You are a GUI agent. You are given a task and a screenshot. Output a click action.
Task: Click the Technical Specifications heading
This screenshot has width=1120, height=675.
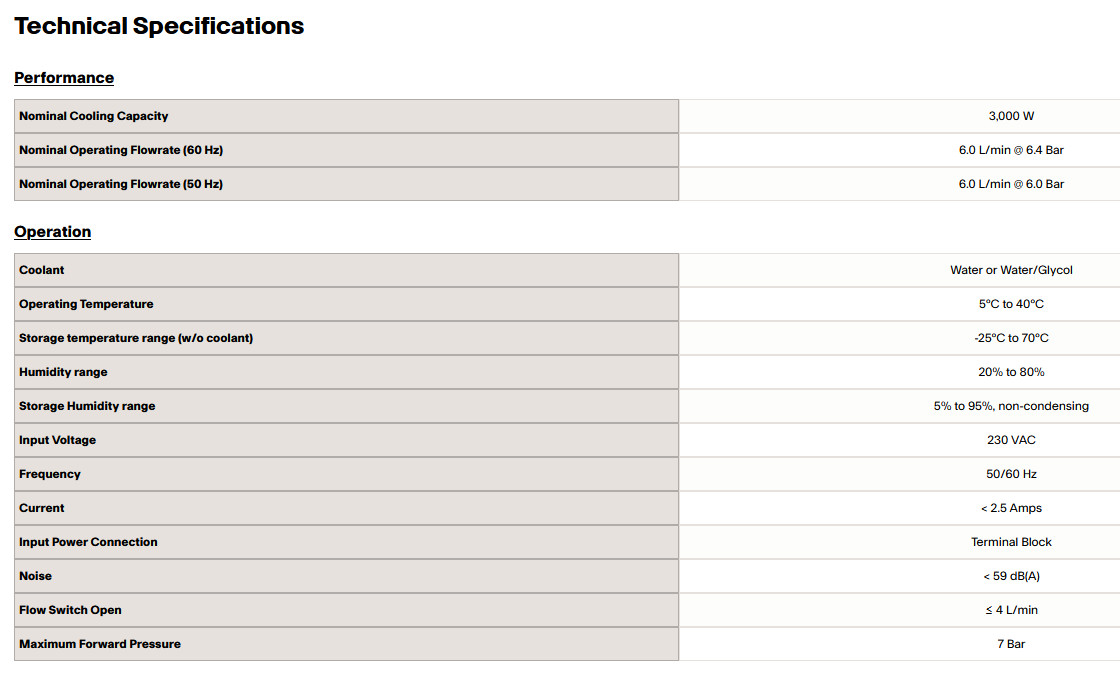pyautogui.click(x=159, y=26)
